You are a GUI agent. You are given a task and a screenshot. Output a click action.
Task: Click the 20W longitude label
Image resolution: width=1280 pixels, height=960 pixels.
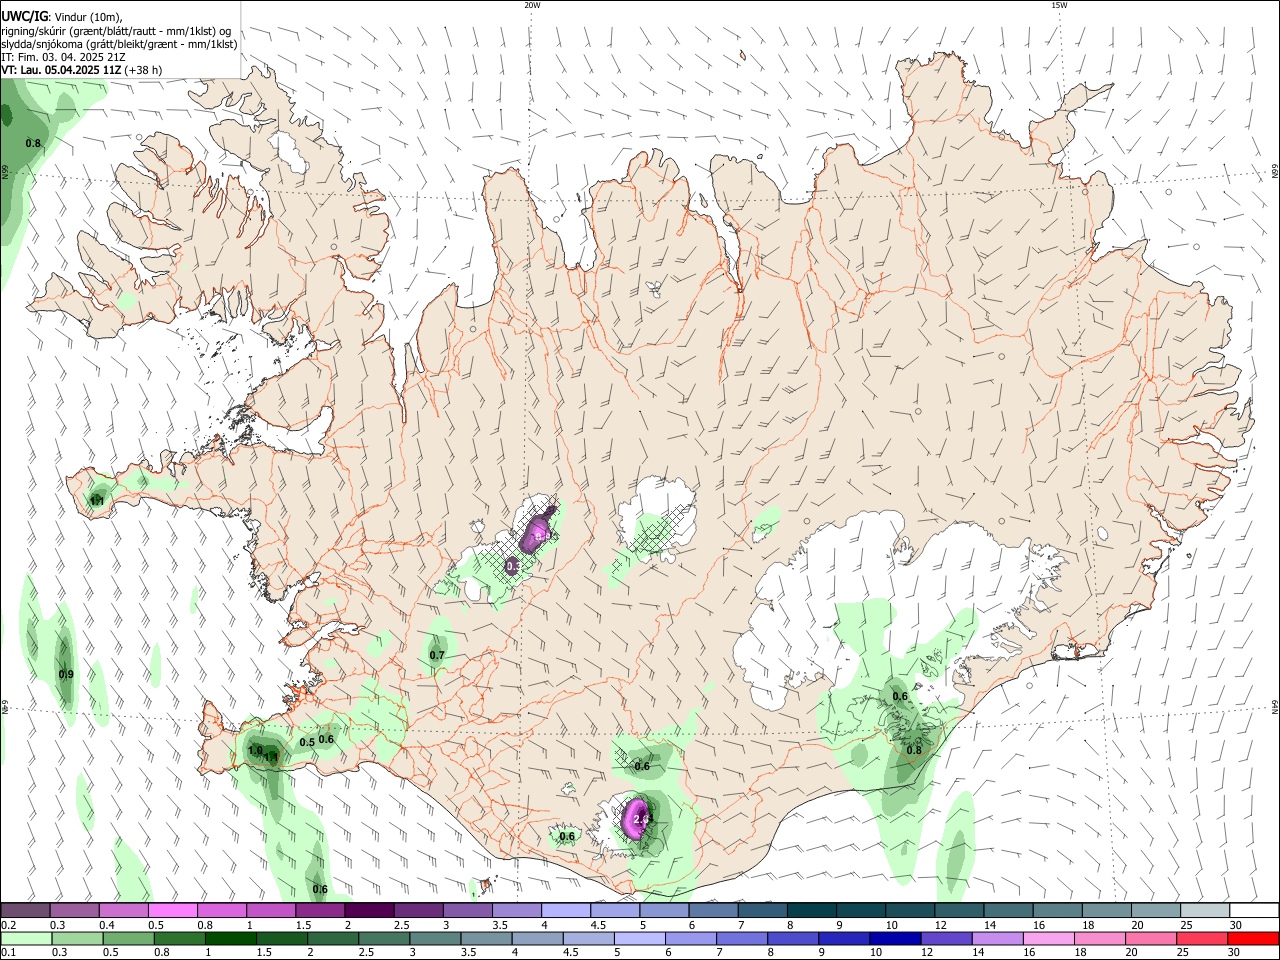[x=532, y=5]
